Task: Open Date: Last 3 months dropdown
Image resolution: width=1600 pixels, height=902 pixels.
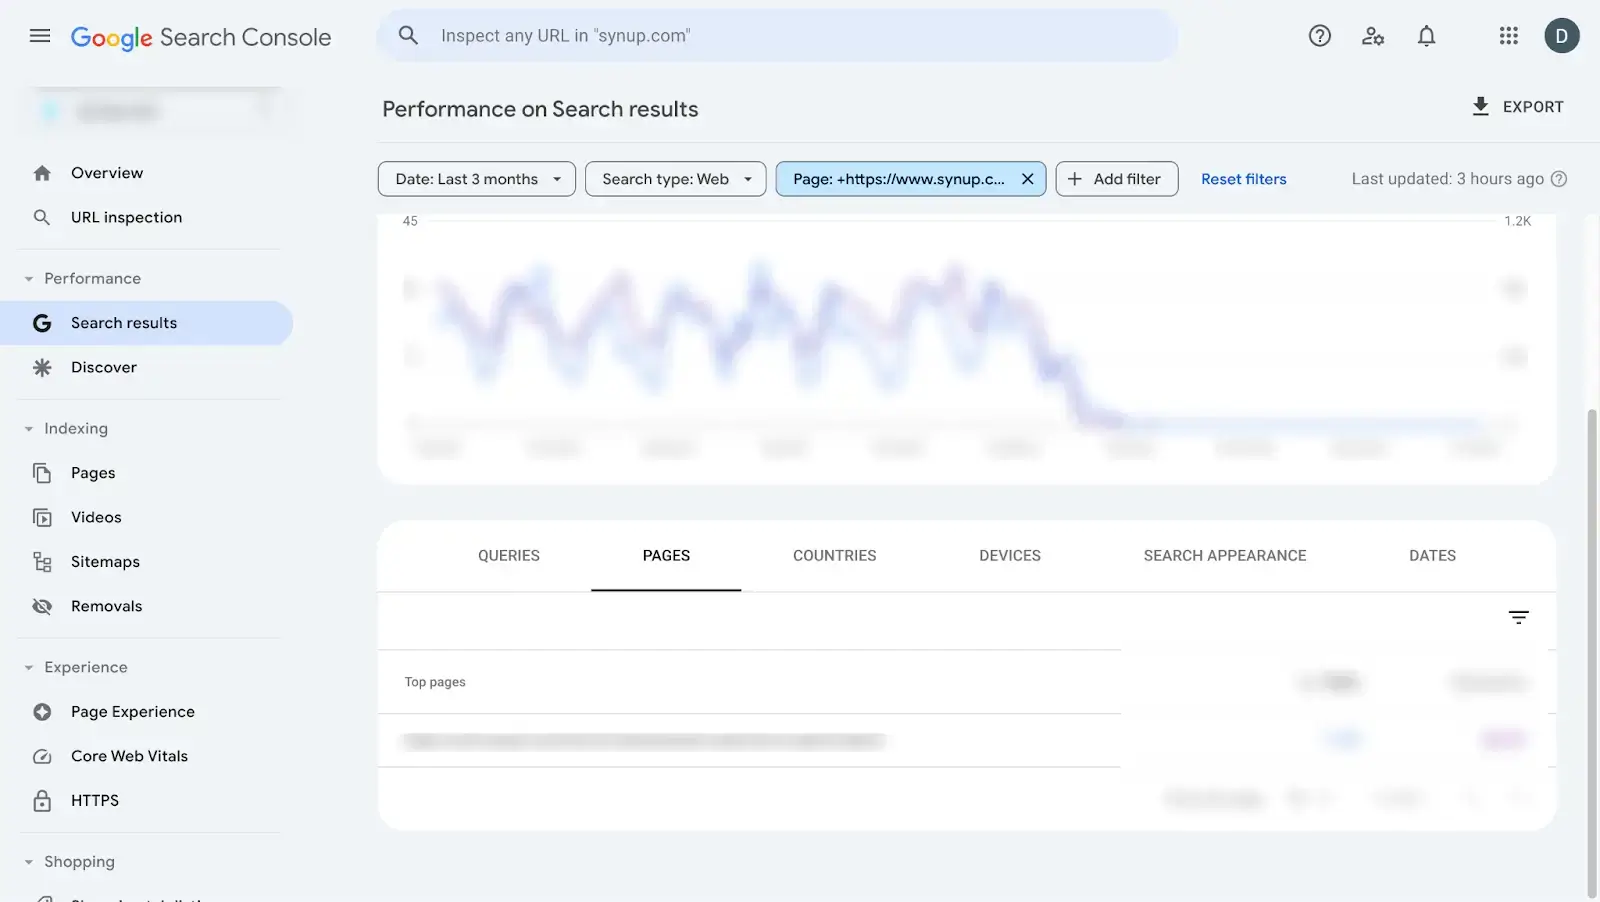Action: coord(476,179)
